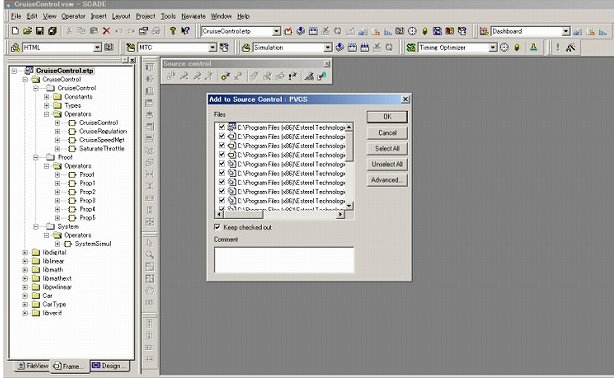Click the Unselect All button
The height and width of the screenshot is (378, 614).
click(x=387, y=164)
